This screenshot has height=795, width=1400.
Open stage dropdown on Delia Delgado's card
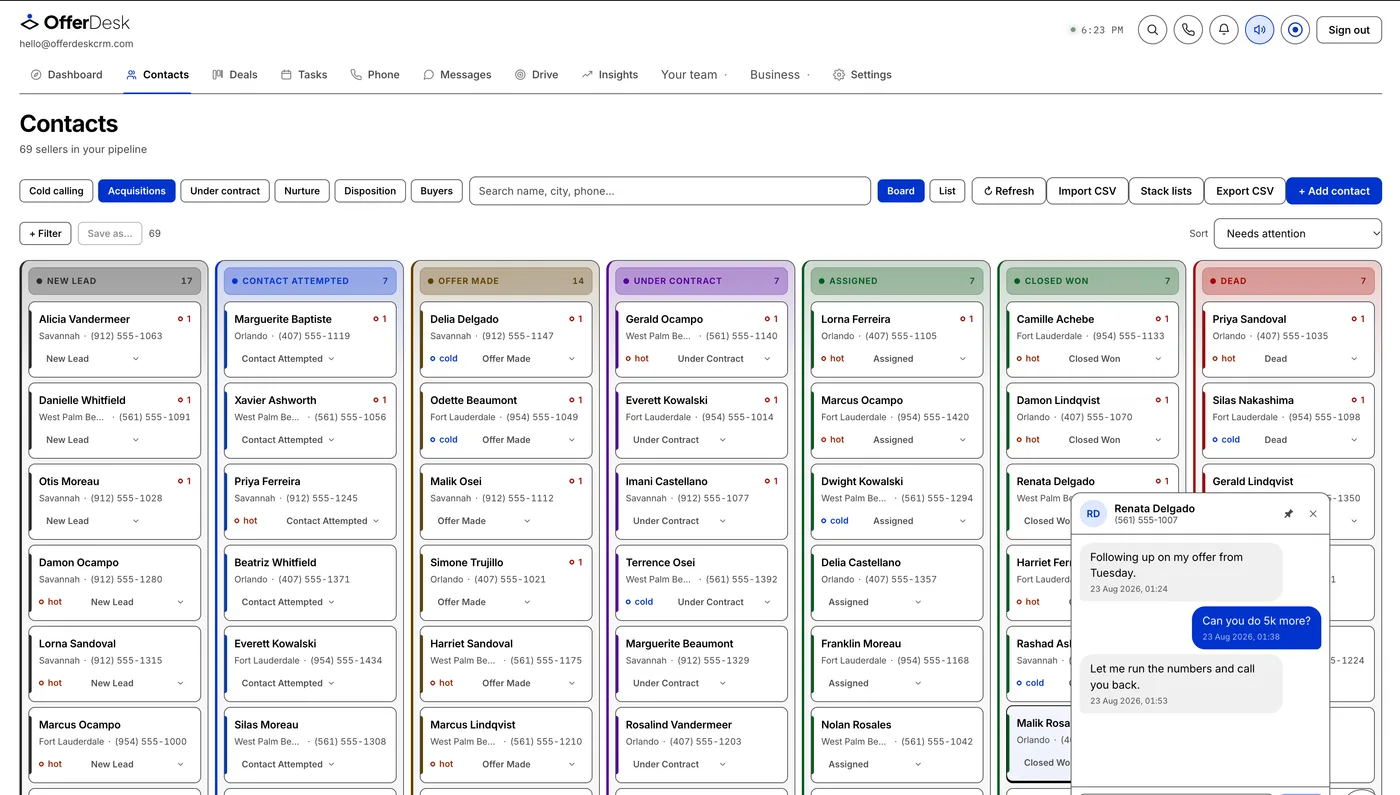coord(529,359)
